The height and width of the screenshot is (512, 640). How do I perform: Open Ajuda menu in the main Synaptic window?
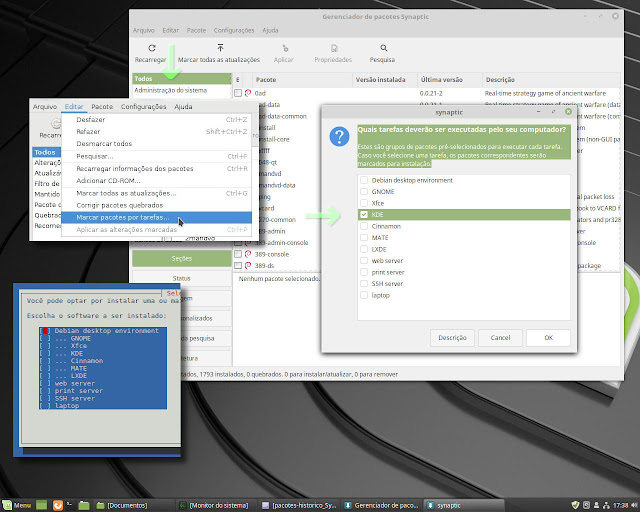(270, 30)
